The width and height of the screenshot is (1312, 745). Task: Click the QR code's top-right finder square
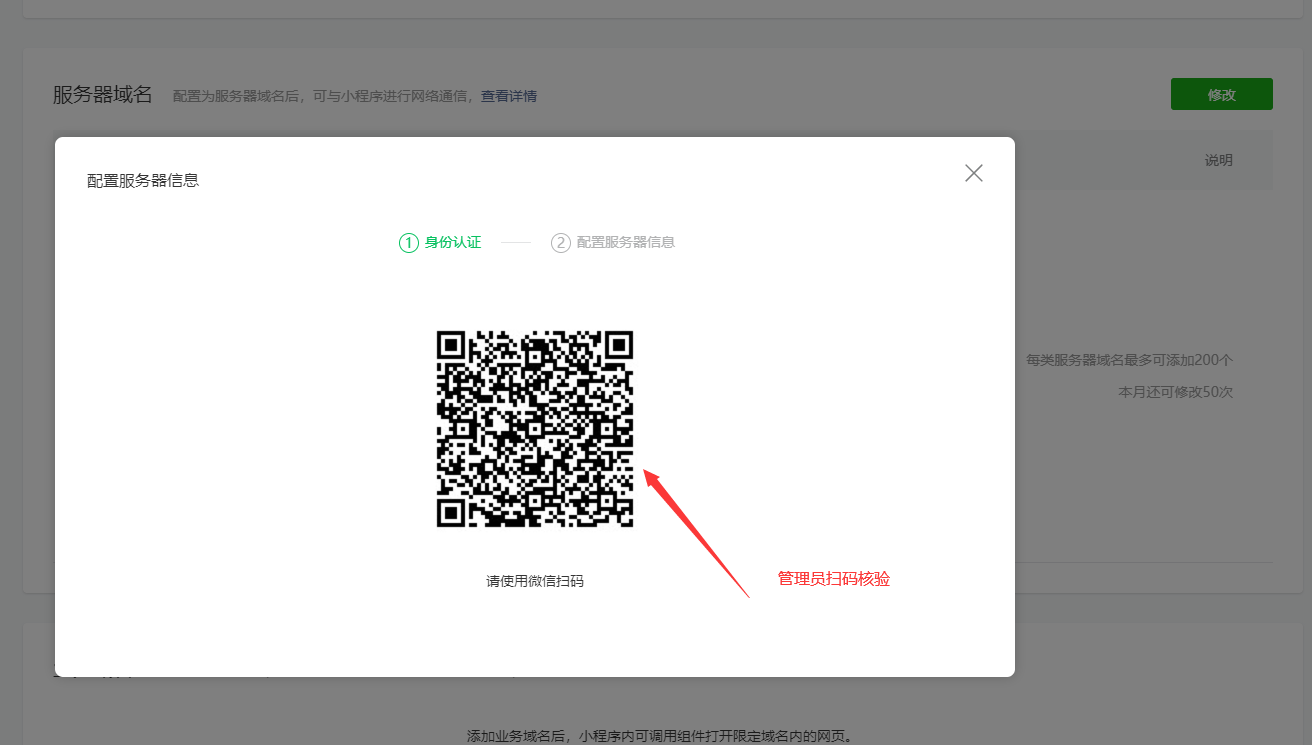619,346
